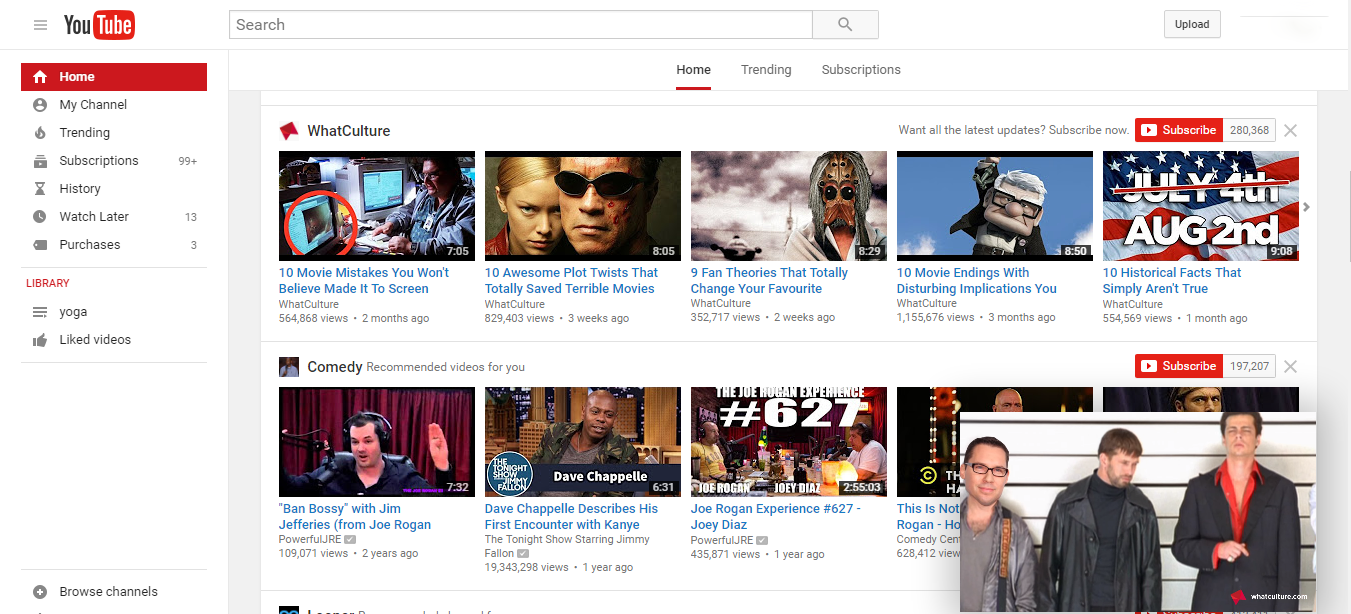Screen dimensions: 1351x614
Task: Go to Watch Later in sidebar
Action: [x=94, y=217]
